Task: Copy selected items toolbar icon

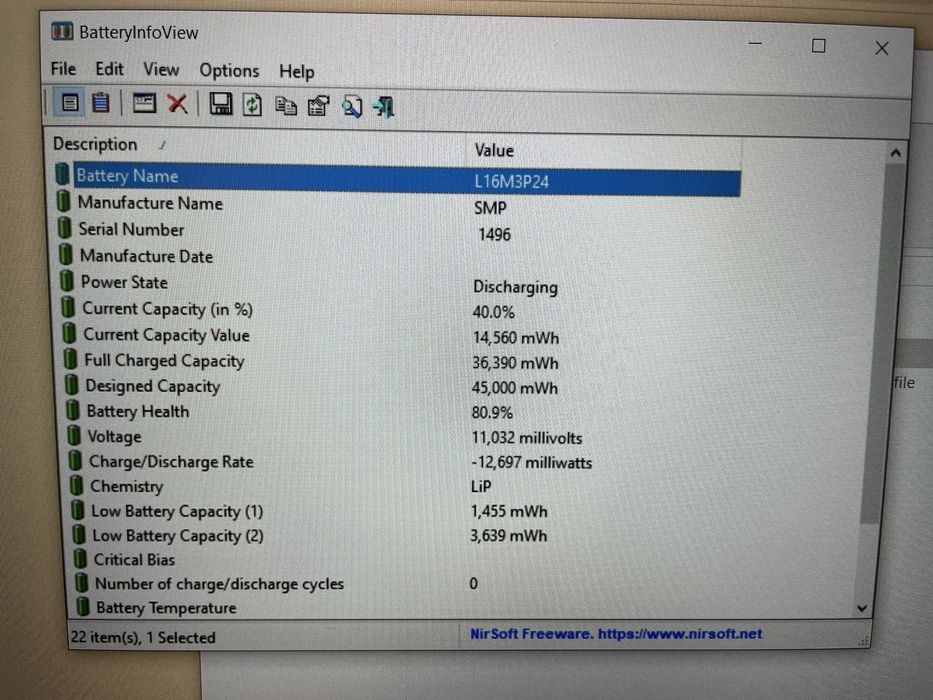Action: [286, 106]
